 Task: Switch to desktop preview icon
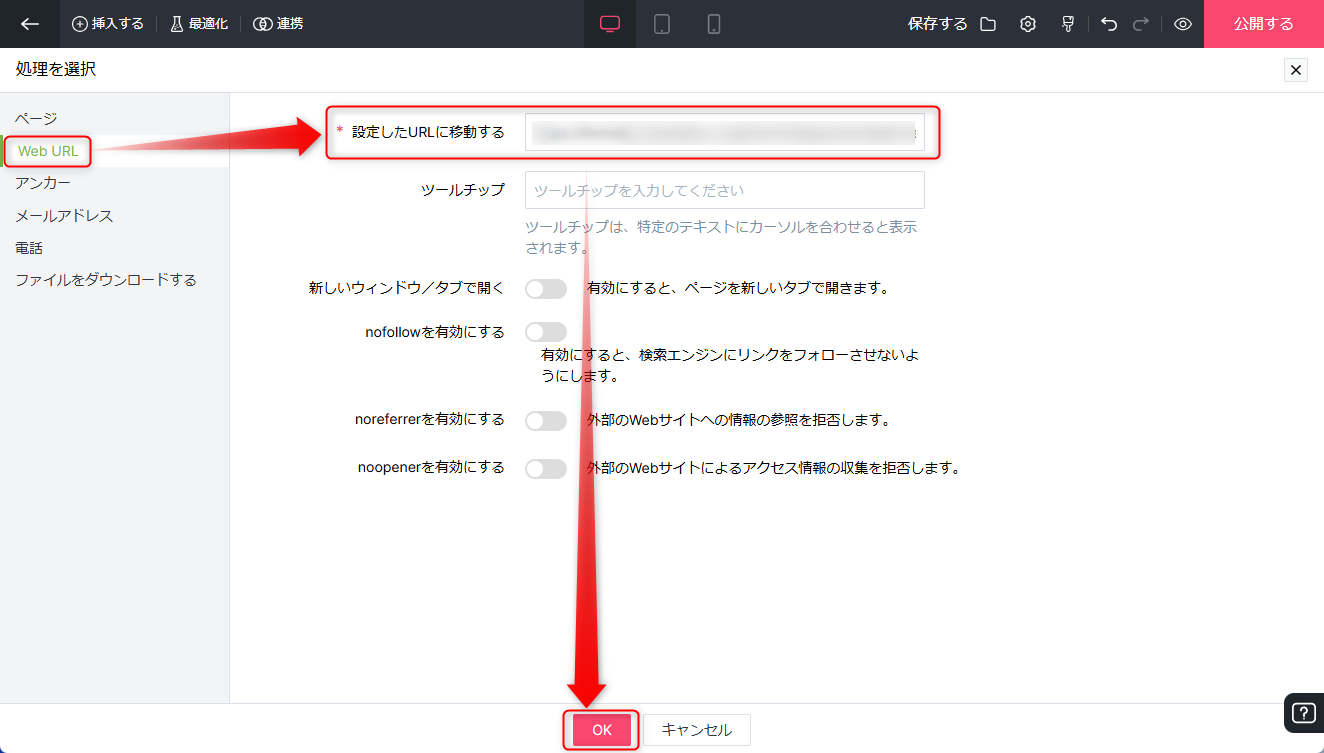(610, 24)
